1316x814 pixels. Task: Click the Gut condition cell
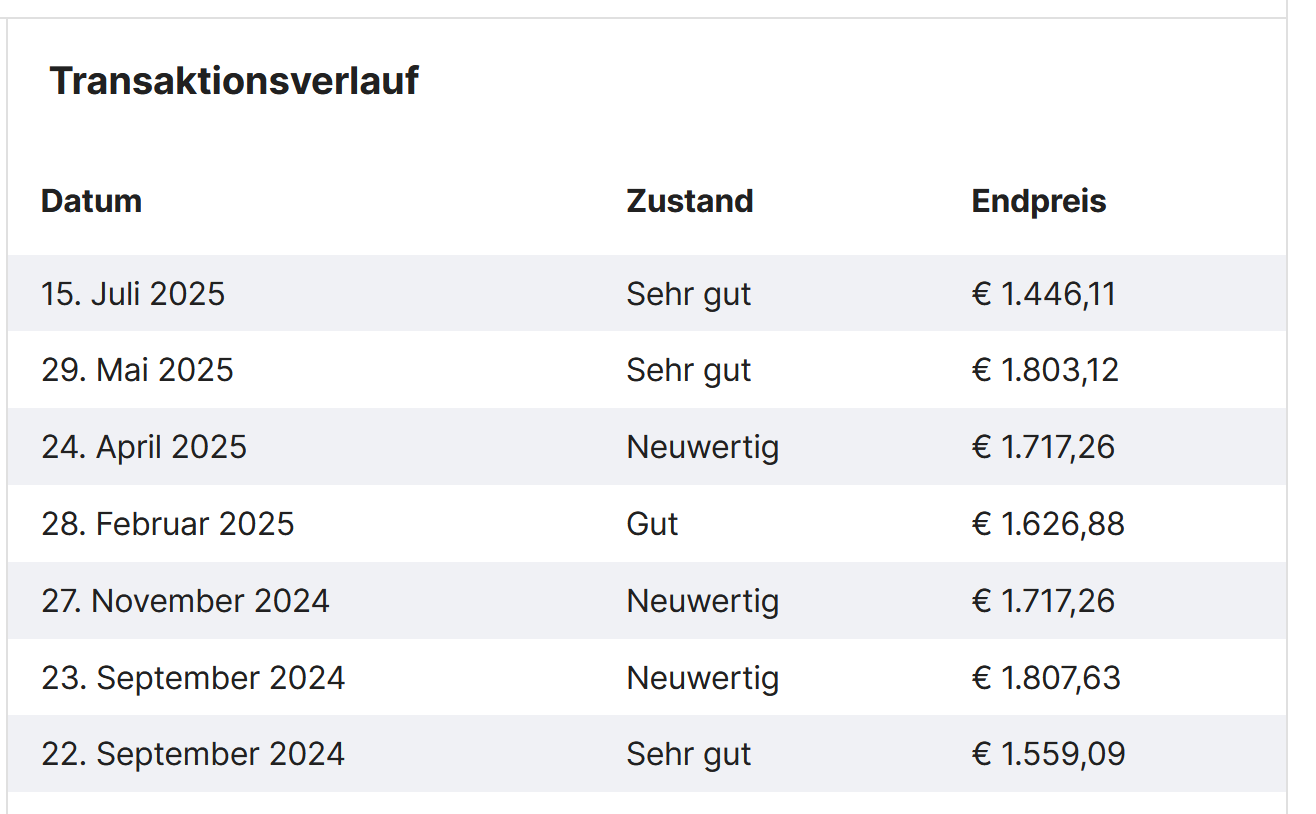pos(653,524)
